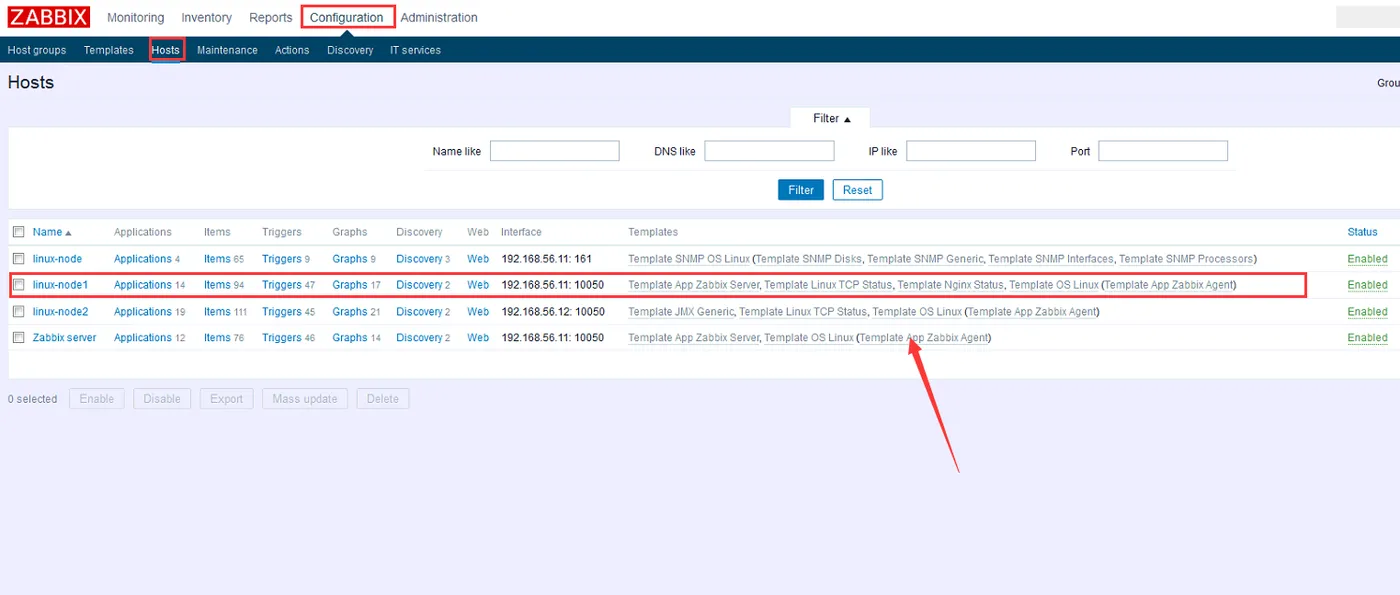Open Applications for Zabbix server
The width and height of the screenshot is (1400, 595).
pos(143,338)
